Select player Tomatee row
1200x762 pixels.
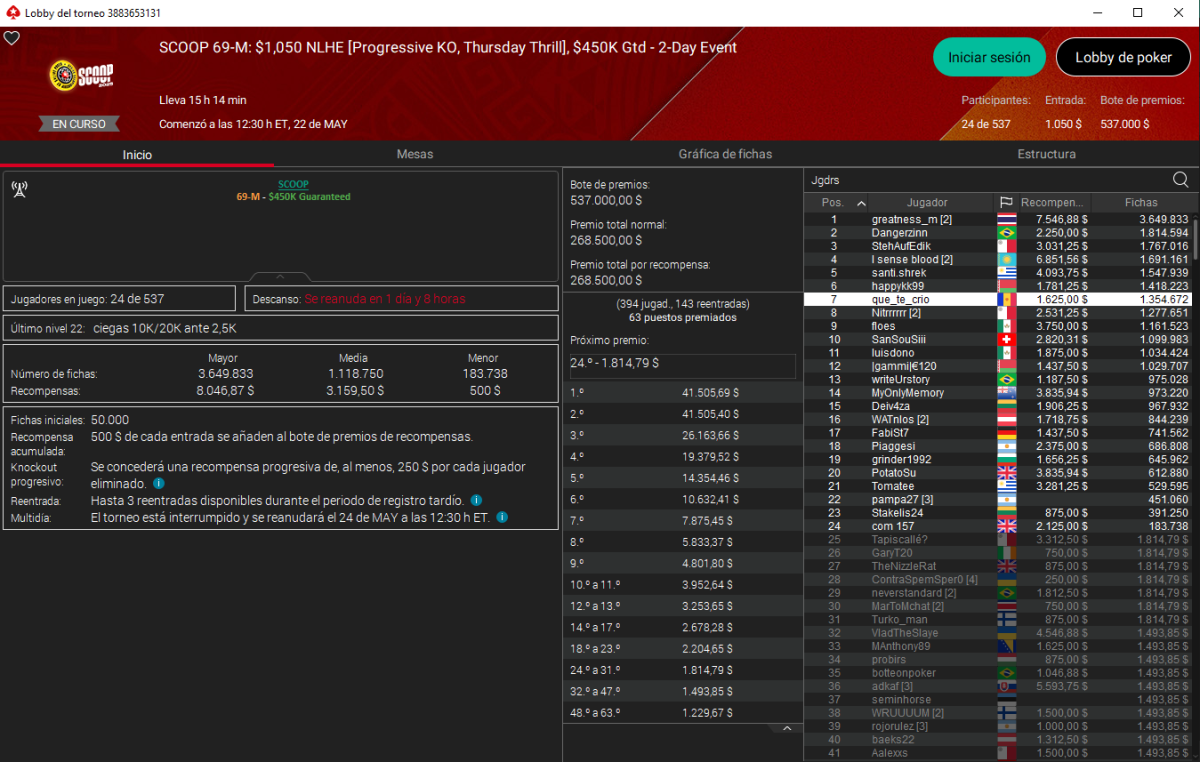(x=997, y=486)
